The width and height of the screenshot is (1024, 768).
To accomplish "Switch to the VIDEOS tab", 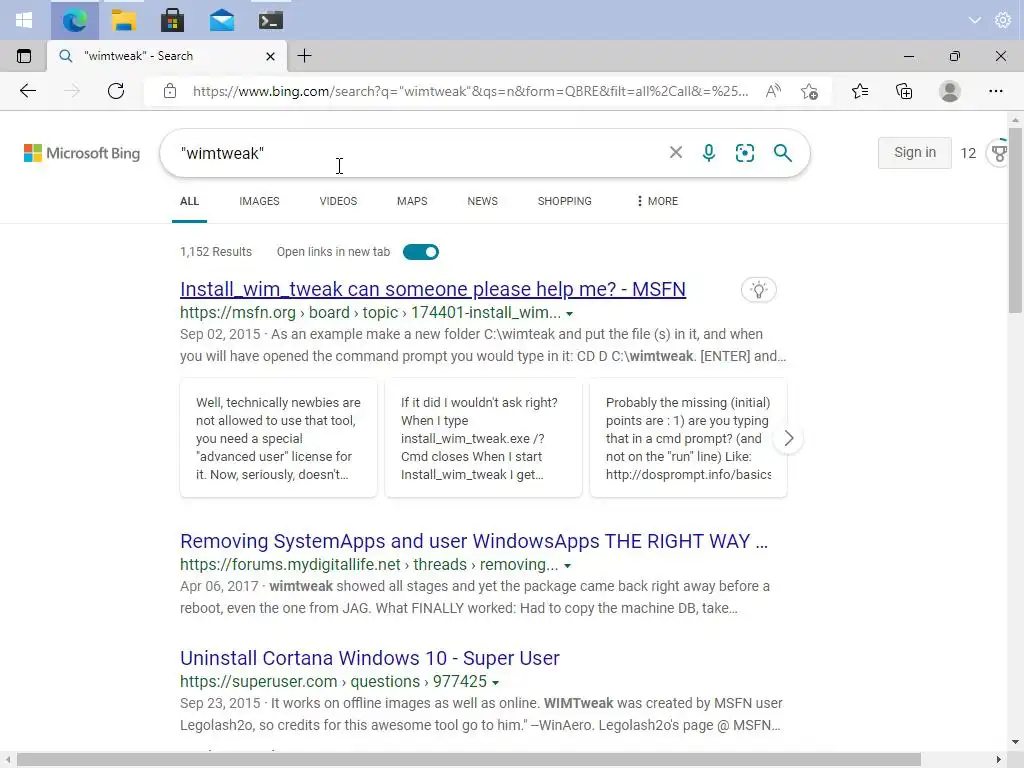I will [338, 201].
